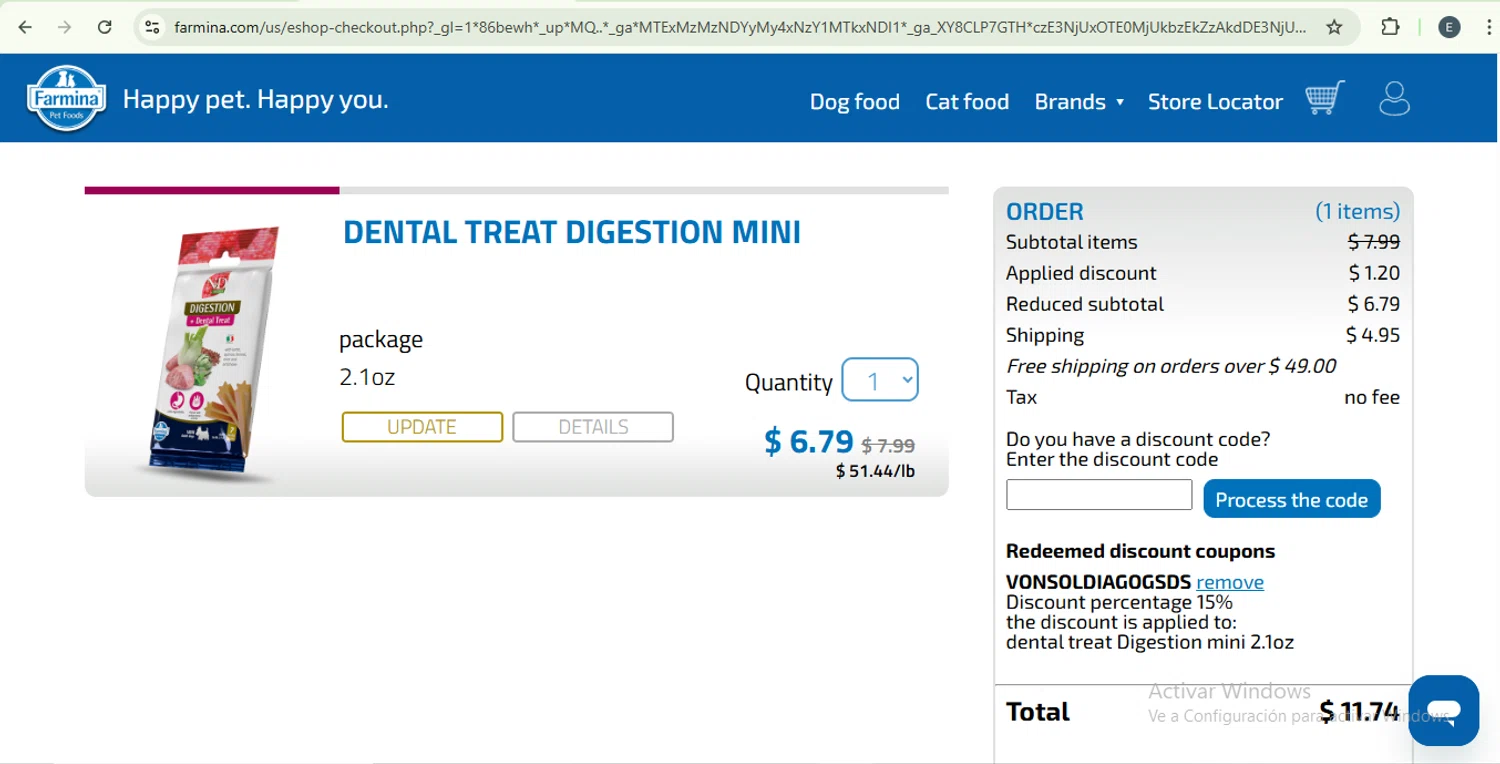Open the user account icon
1500x764 pixels.
(1394, 99)
